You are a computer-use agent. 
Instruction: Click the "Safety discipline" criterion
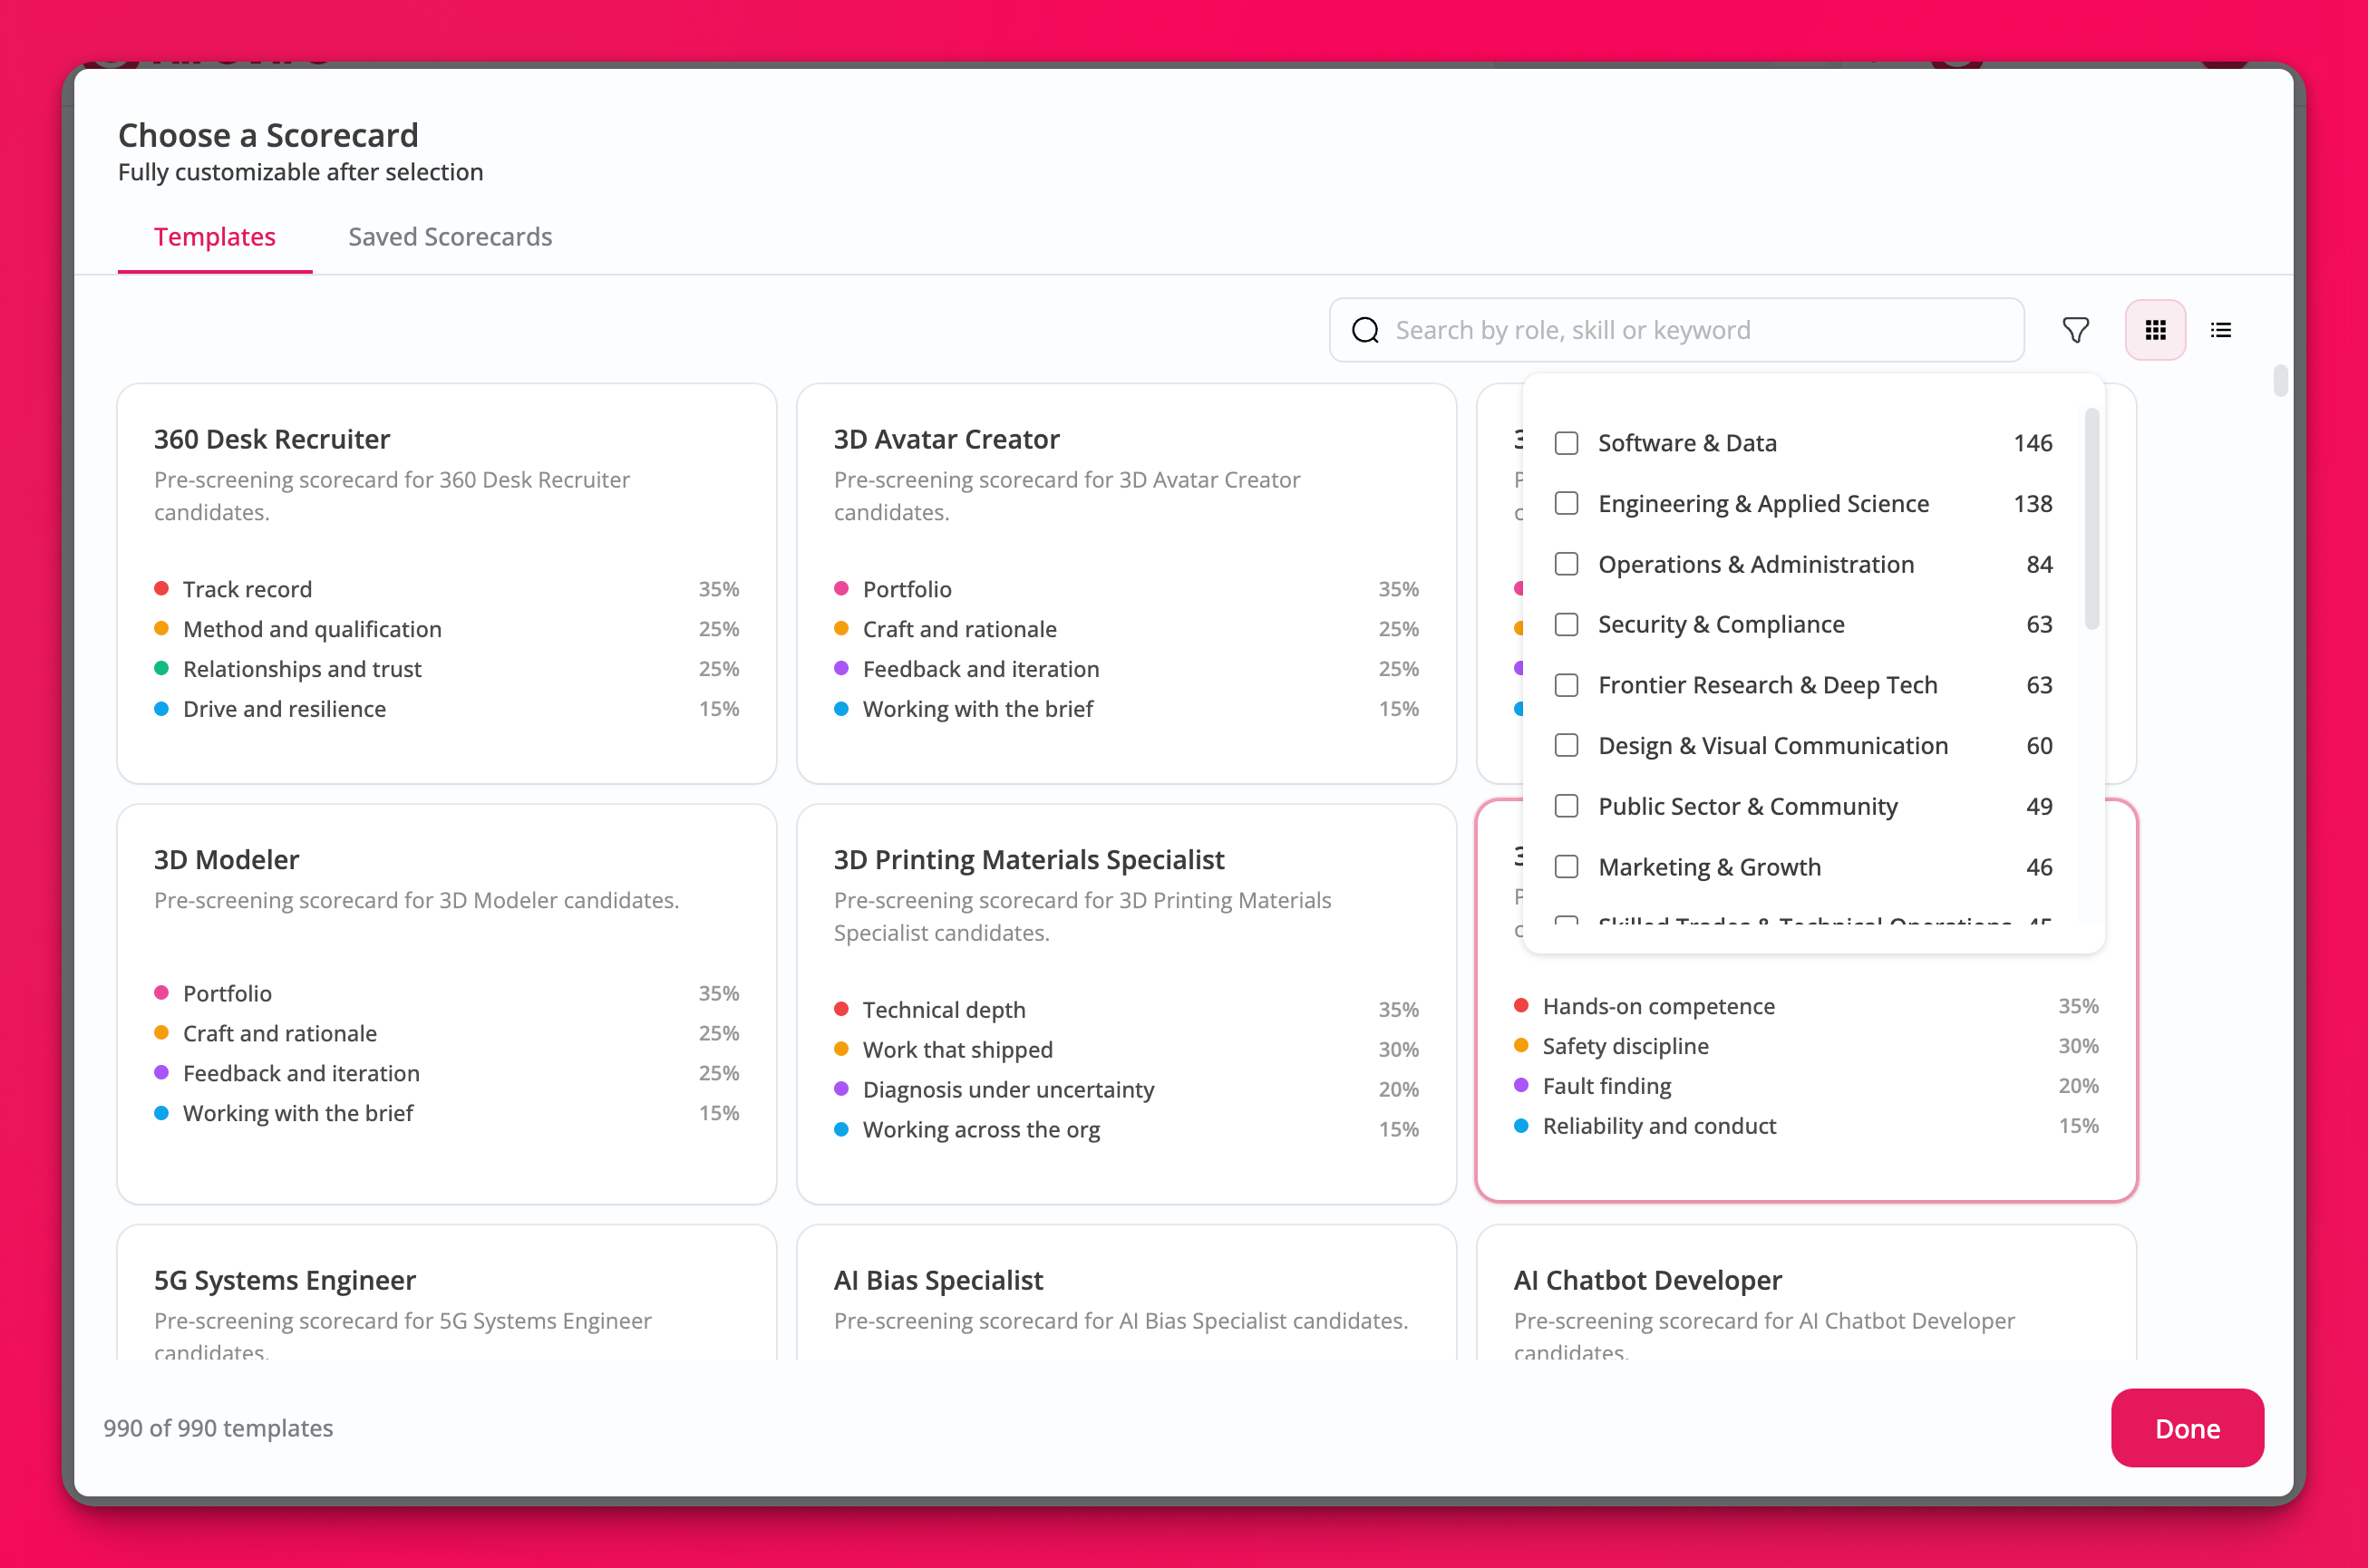coord(1626,1046)
